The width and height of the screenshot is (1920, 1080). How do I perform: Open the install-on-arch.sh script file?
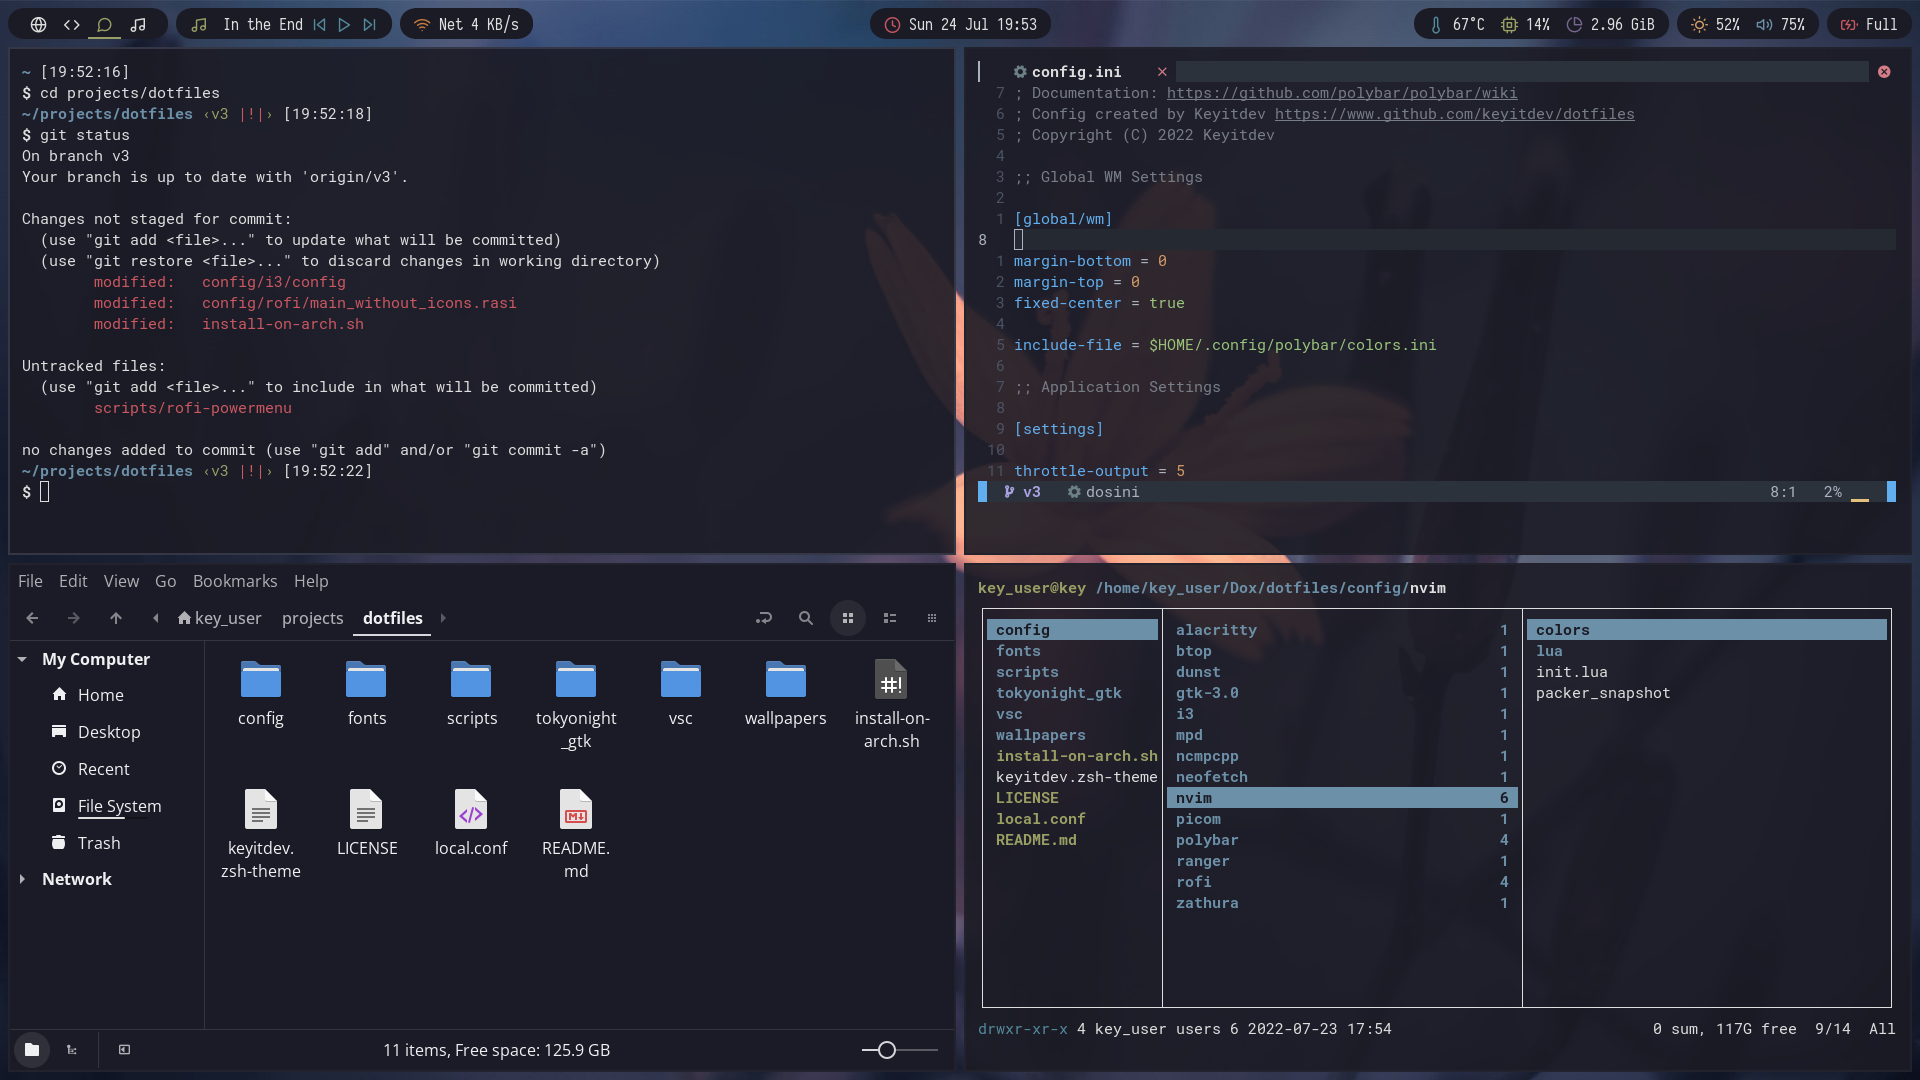pyautogui.click(x=891, y=704)
